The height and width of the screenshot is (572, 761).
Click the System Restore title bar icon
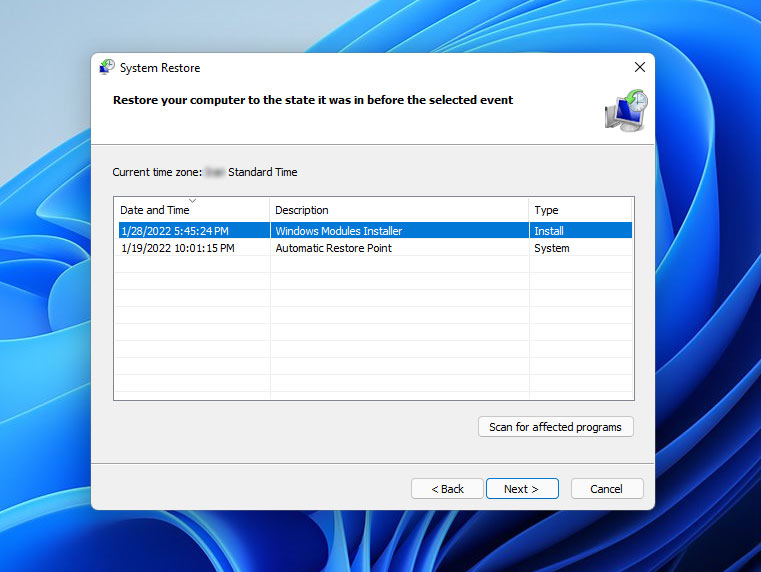coord(107,68)
